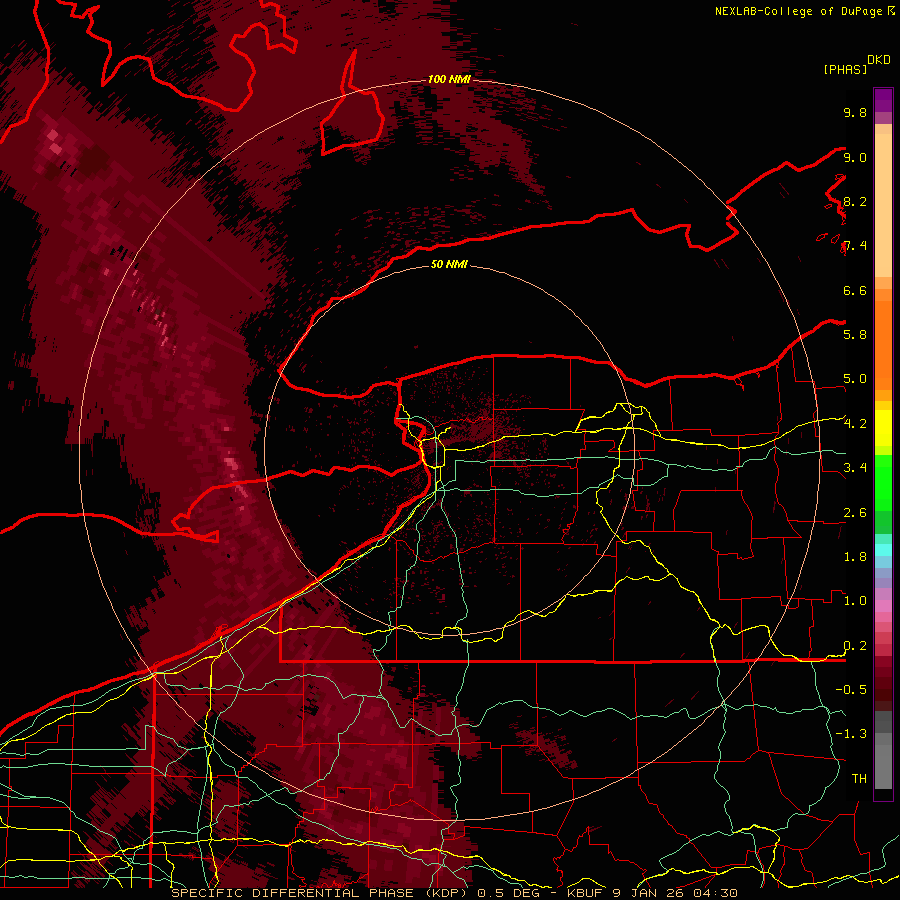Click the bright green color bar segment
The height and width of the screenshot is (900, 900).
[883, 482]
